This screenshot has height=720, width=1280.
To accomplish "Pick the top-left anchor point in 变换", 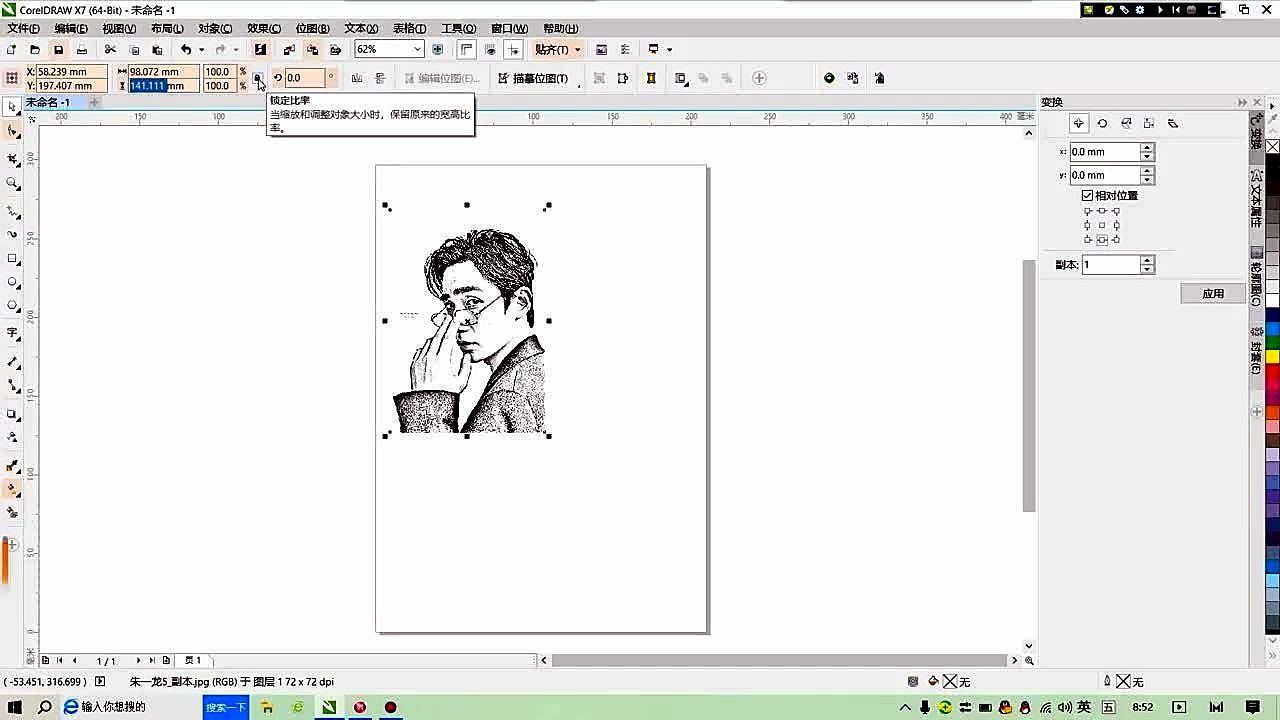I will (1088, 211).
